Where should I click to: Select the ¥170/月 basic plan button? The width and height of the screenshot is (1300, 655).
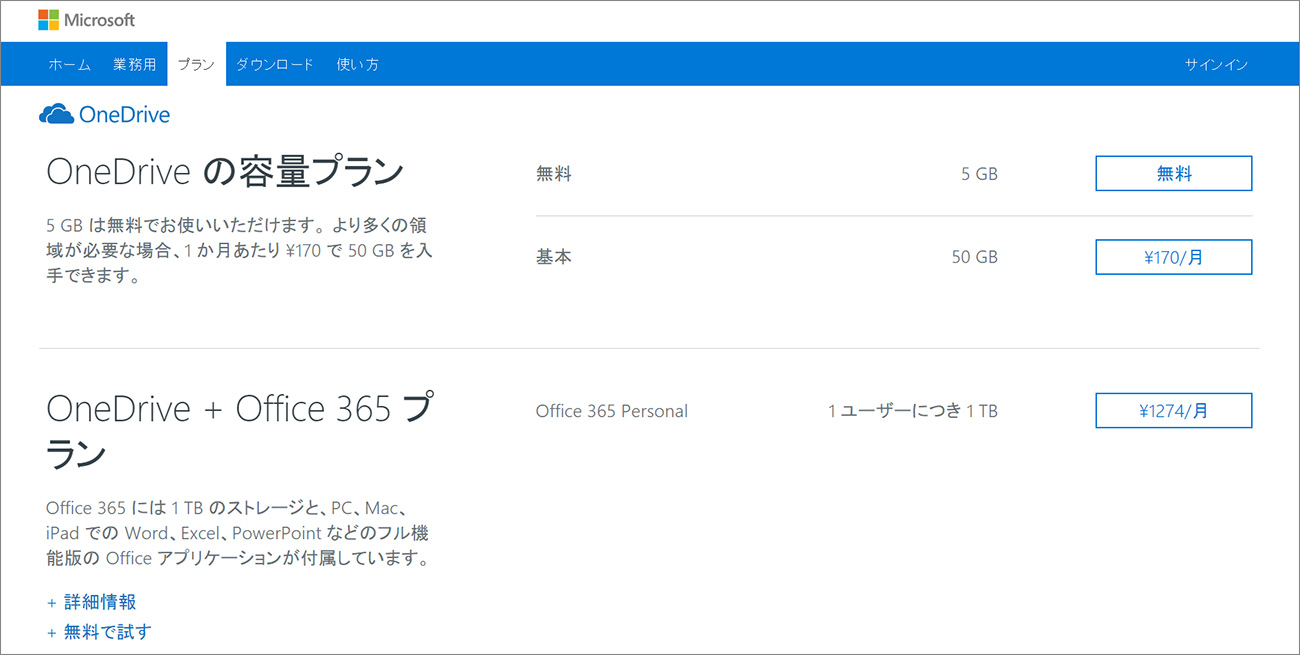click(1174, 257)
